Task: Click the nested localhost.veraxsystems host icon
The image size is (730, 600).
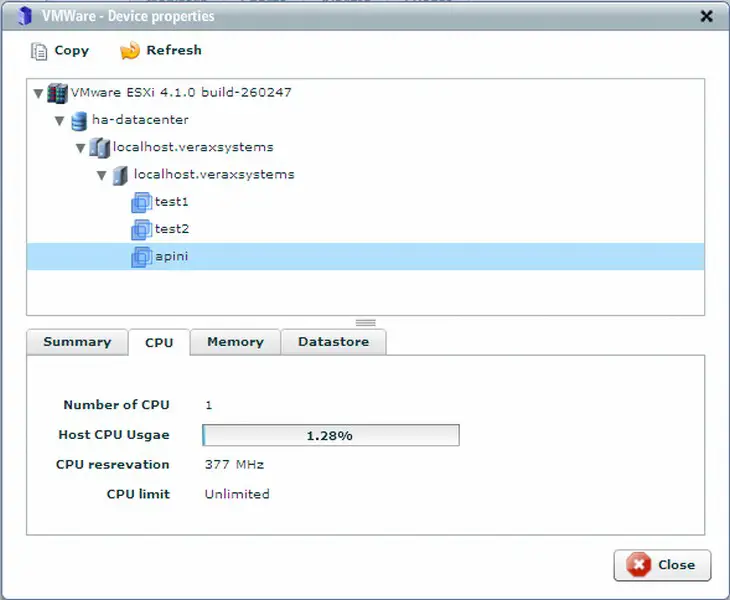Action: pos(120,175)
